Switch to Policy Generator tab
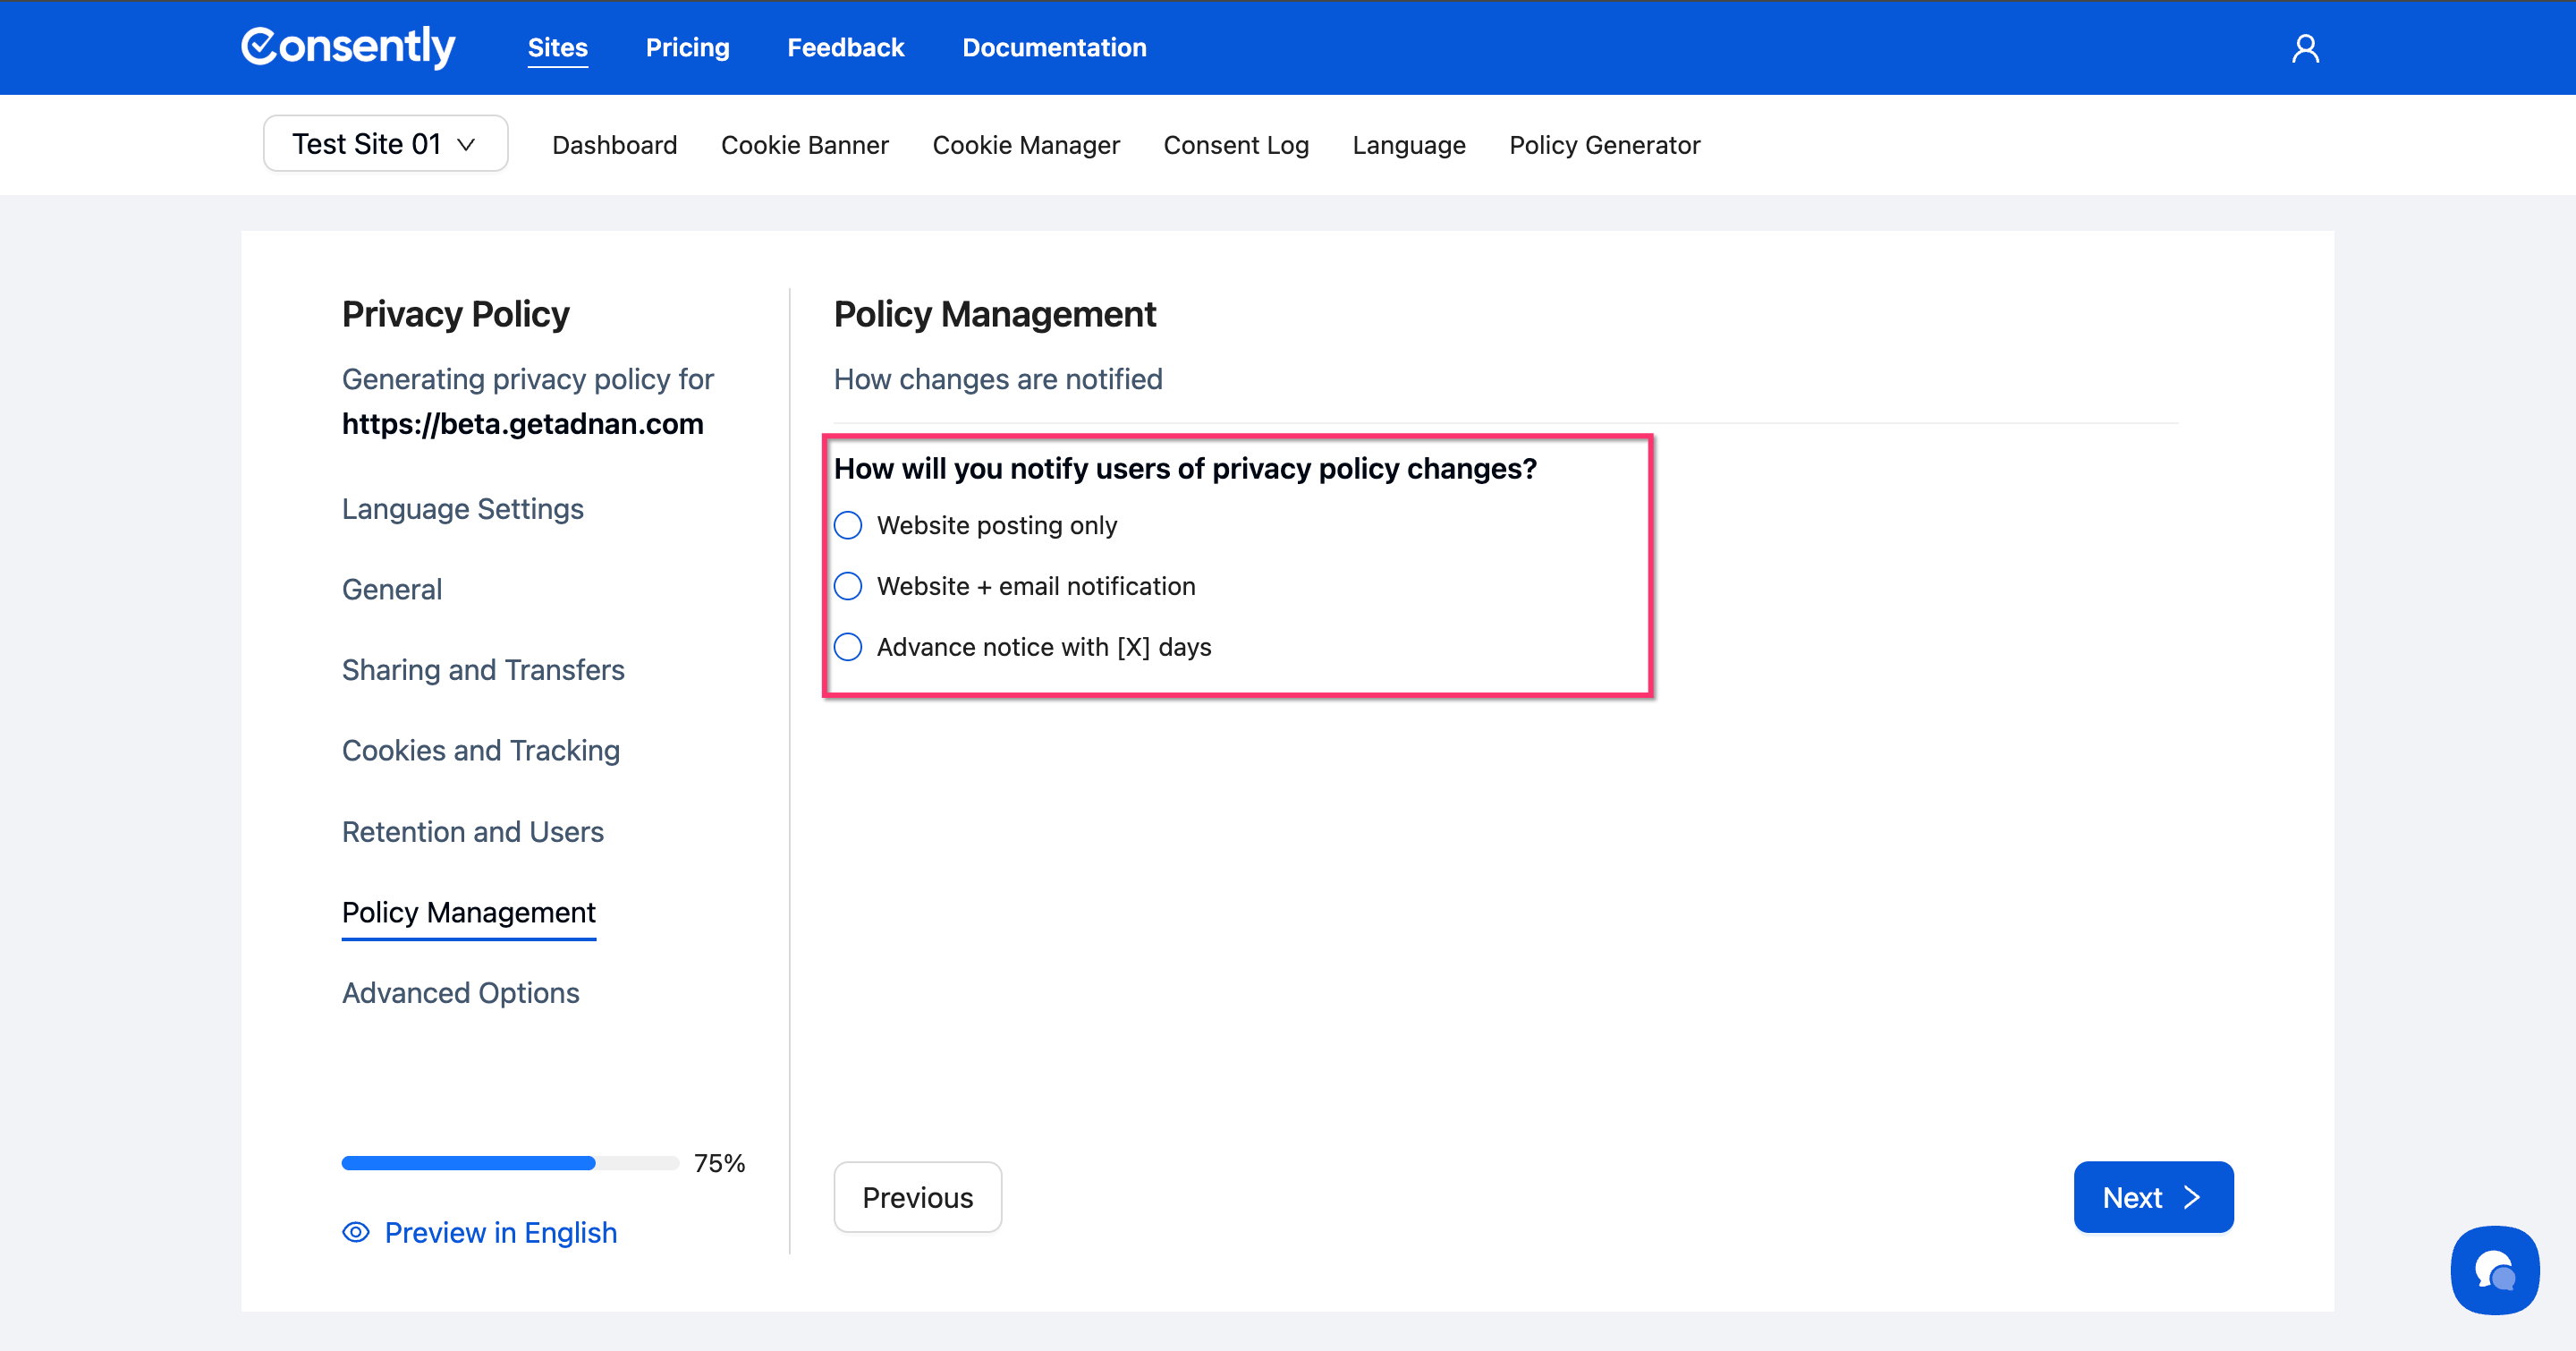Viewport: 2576px width, 1351px height. click(1604, 145)
